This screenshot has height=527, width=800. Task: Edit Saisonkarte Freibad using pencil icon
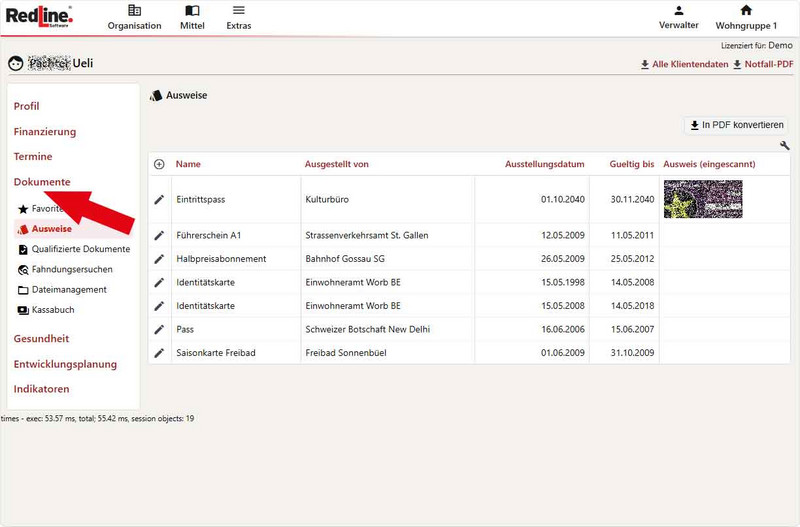point(159,353)
